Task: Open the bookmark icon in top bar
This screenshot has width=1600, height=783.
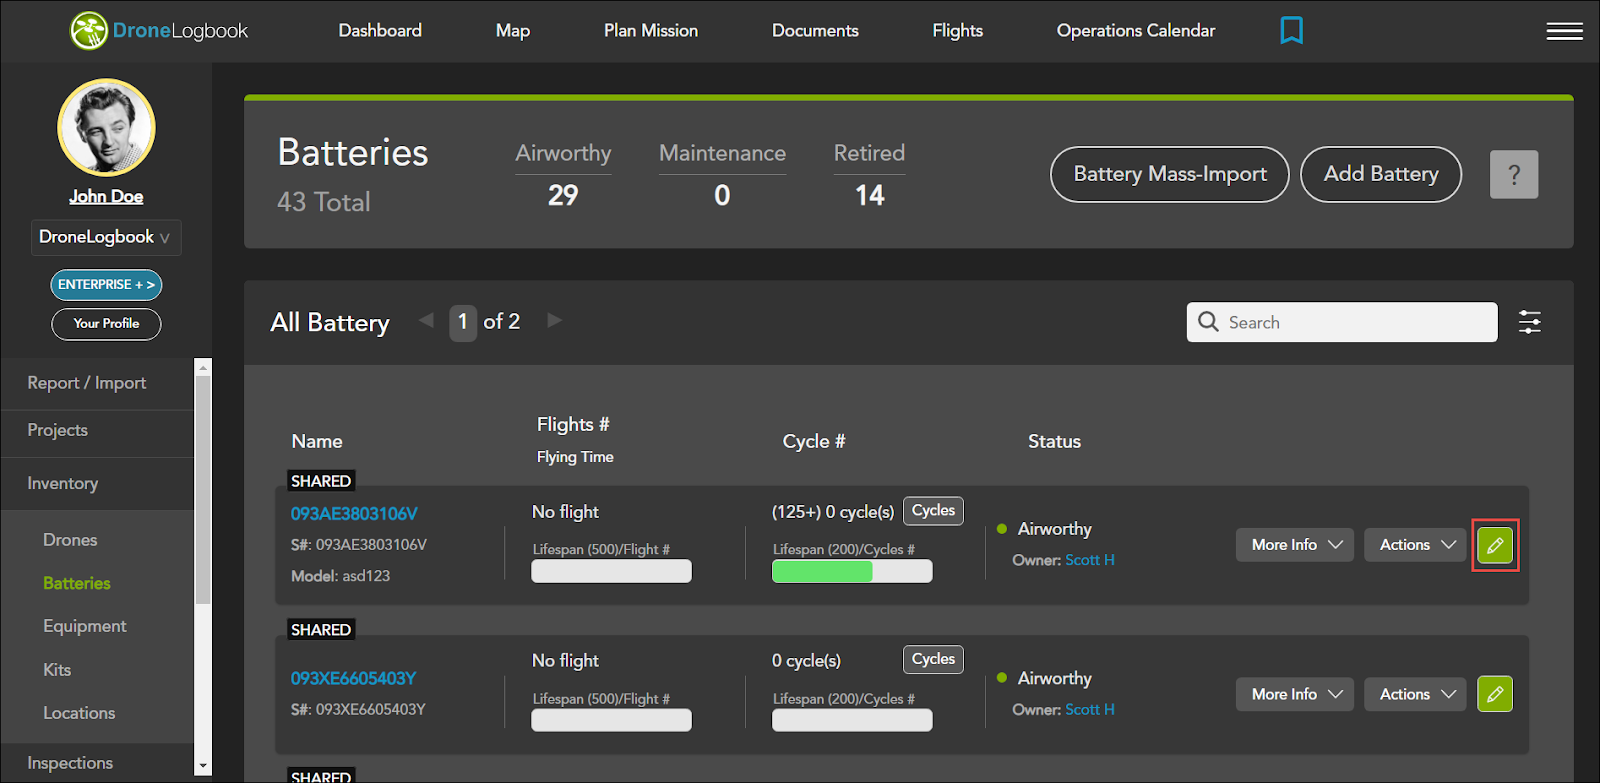Action: [1291, 31]
